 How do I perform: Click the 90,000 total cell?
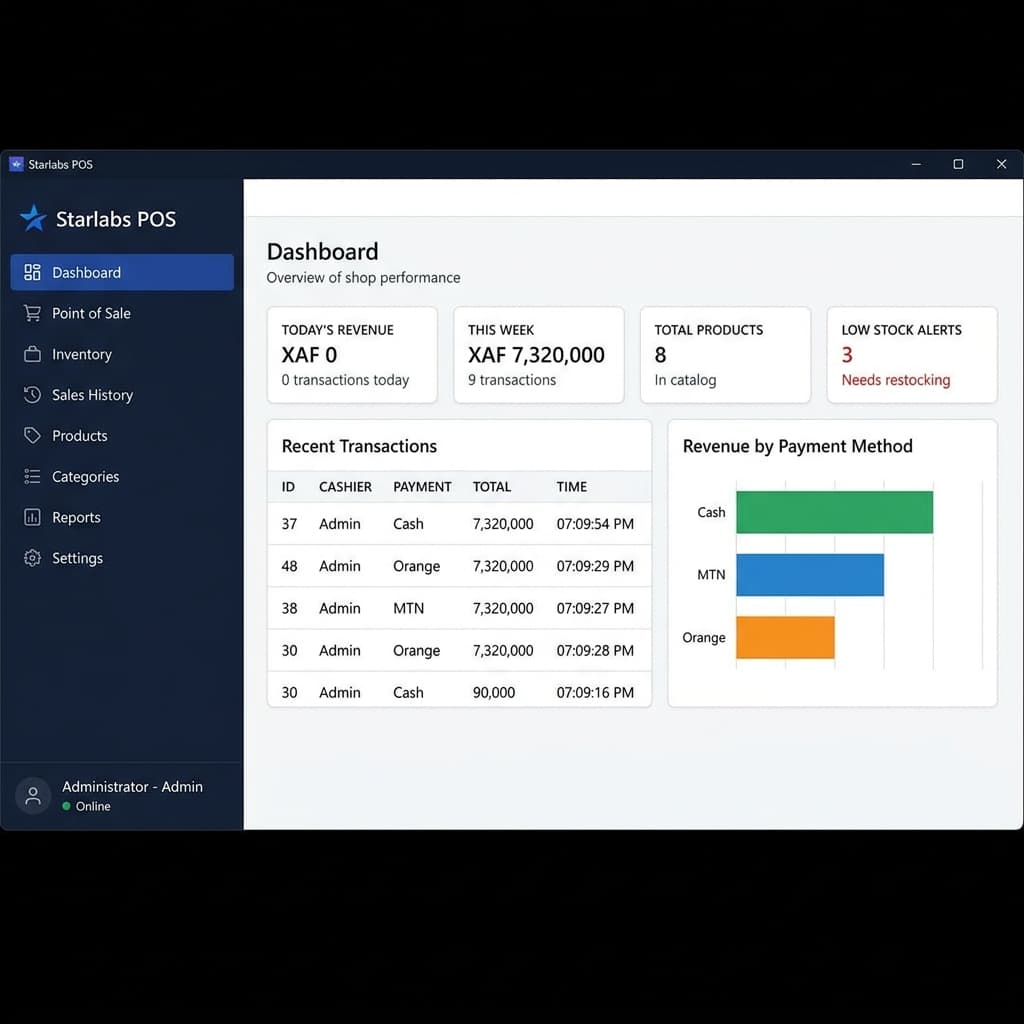494,692
